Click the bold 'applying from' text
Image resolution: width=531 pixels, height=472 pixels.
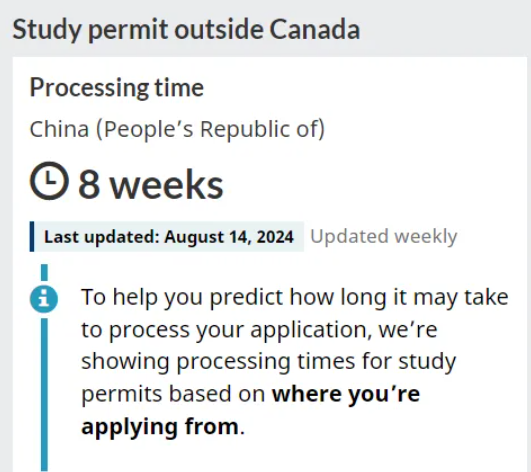pos(160,427)
